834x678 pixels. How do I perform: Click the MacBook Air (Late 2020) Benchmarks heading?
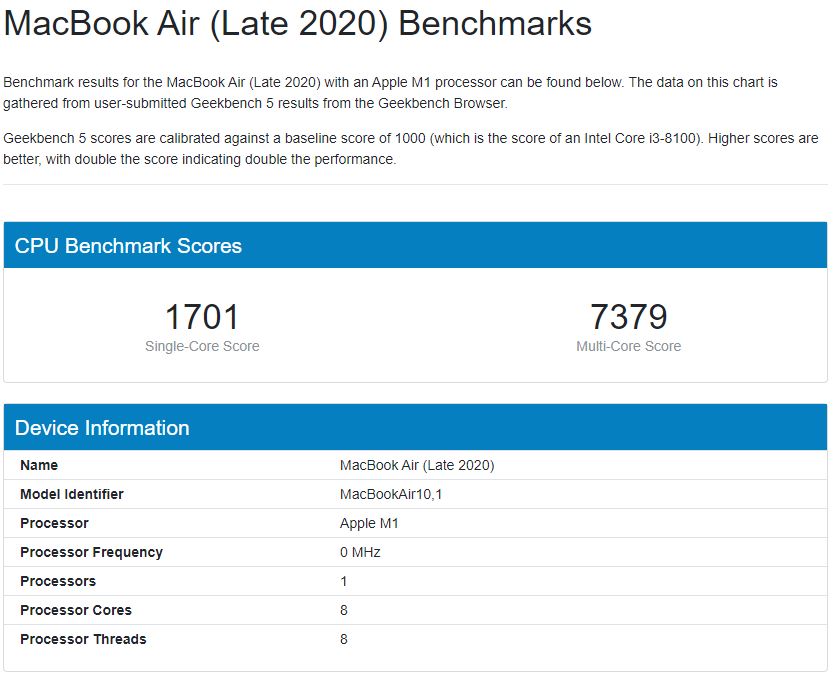(297, 24)
